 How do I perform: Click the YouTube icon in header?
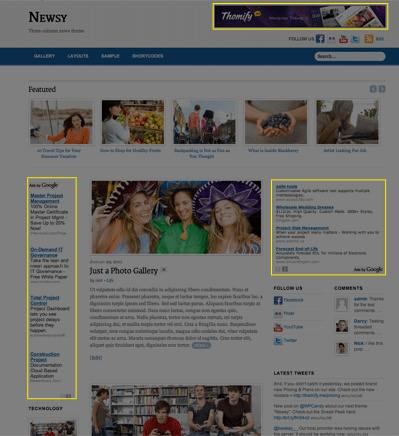tap(343, 39)
